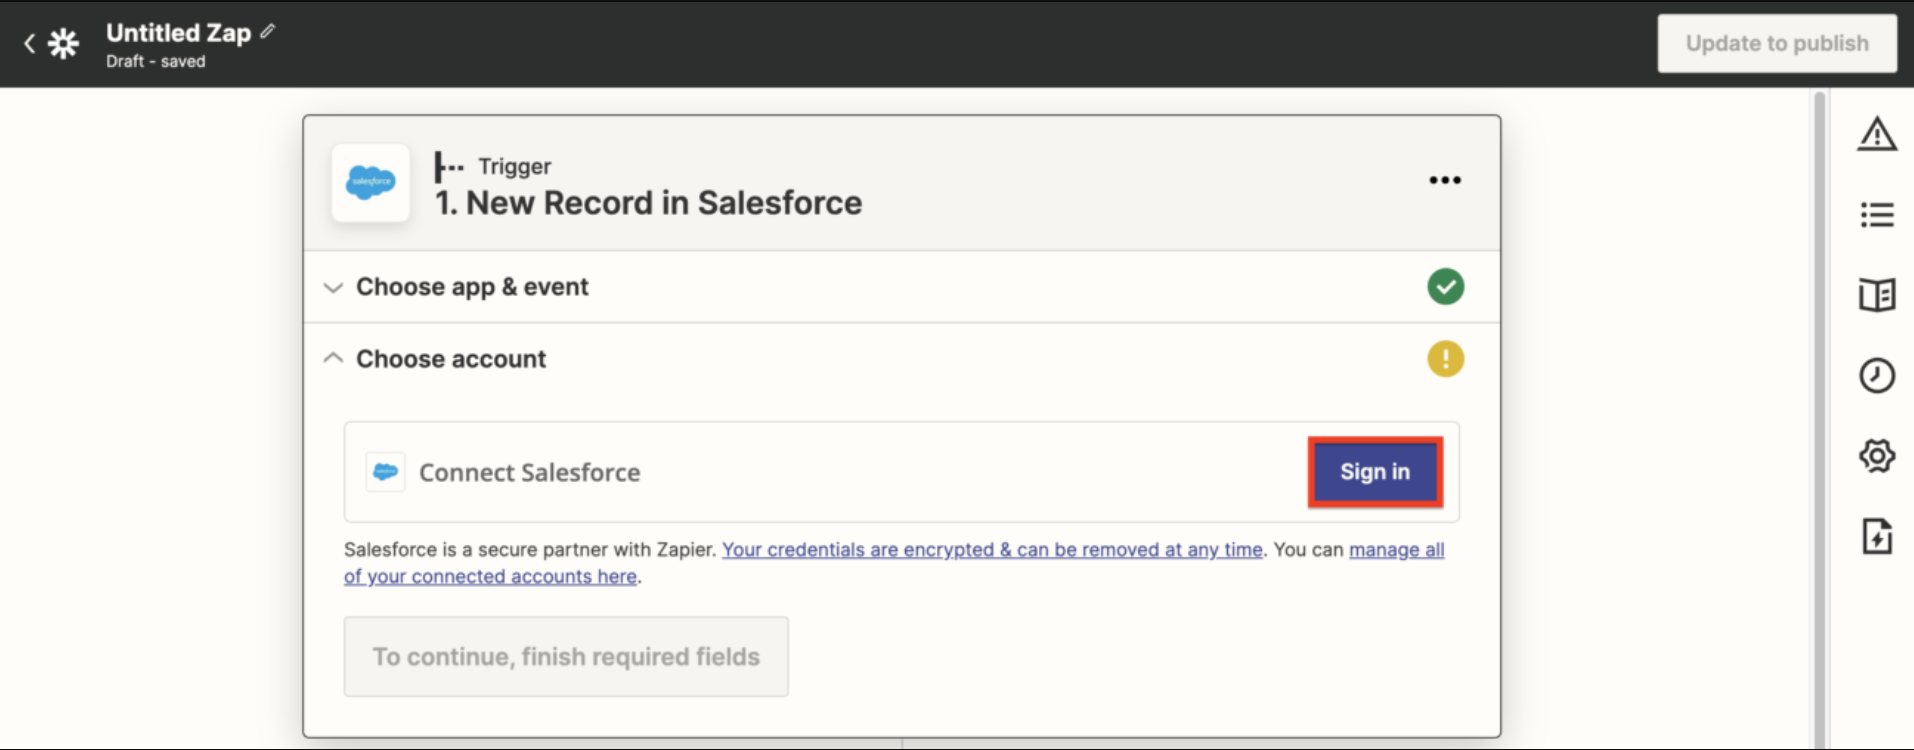This screenshot has height=750, width=1914.
Task: Click the editor vertical scrollbar
Action: click(x=1820, y=418)
